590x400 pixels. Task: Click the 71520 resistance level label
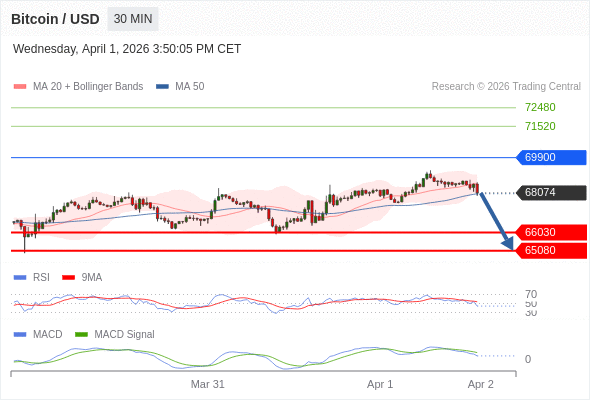click(x=540, y=126)
